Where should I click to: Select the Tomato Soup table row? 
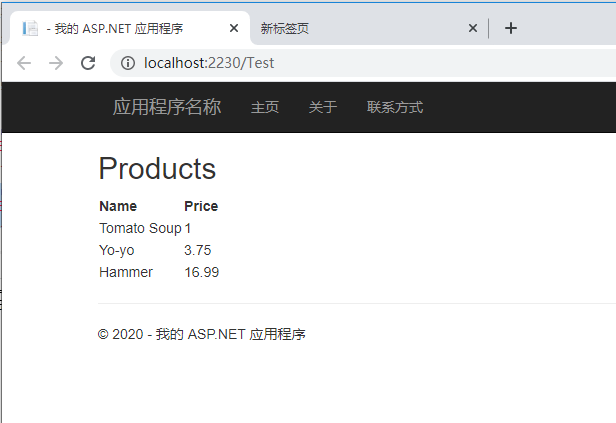pos(159,228)
